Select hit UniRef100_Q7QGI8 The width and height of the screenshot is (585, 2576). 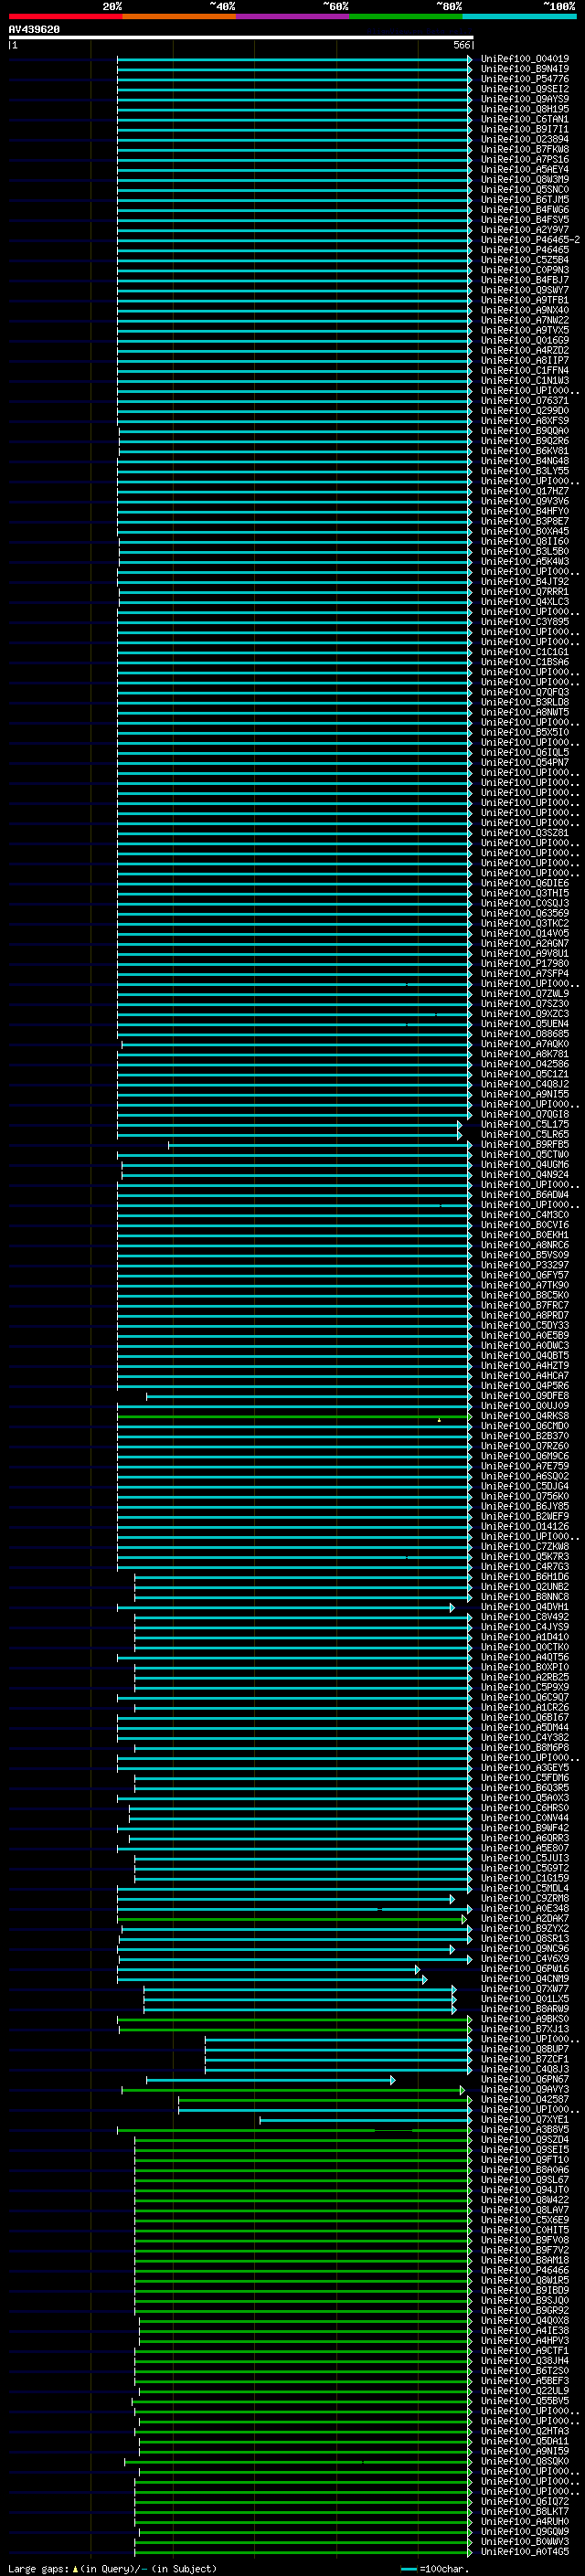coord(525,1114)
